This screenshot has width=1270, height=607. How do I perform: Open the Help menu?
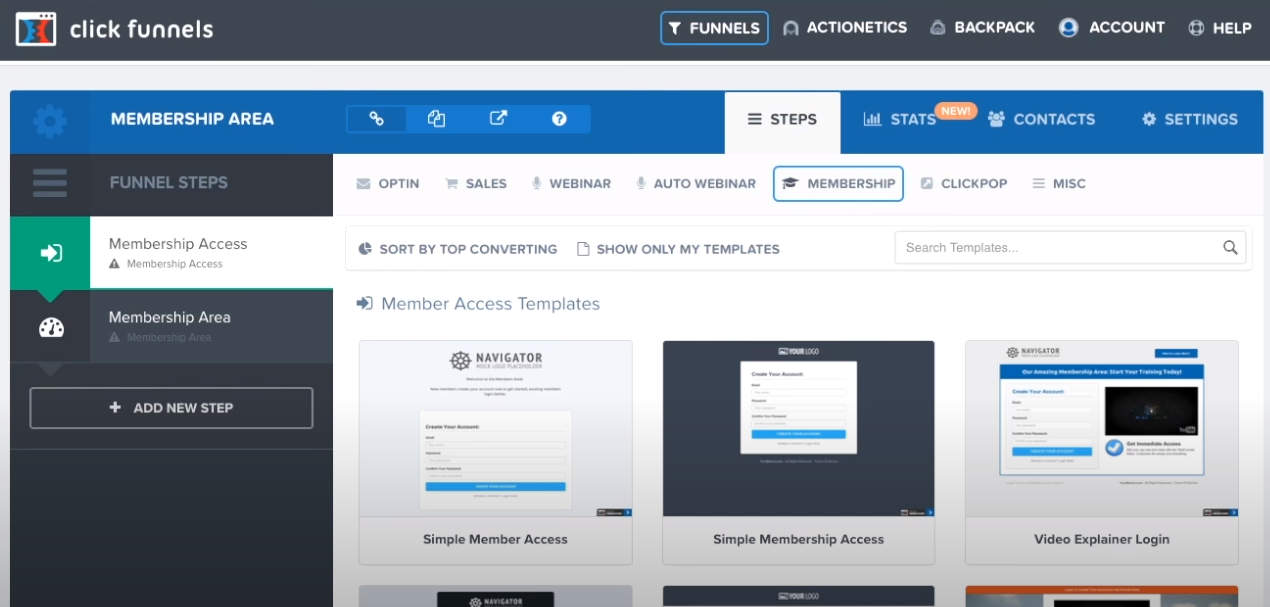tap(1219, 28)
